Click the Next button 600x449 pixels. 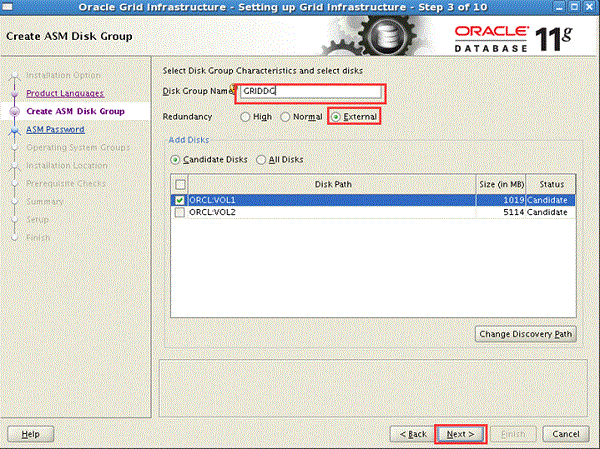(460, 434)
